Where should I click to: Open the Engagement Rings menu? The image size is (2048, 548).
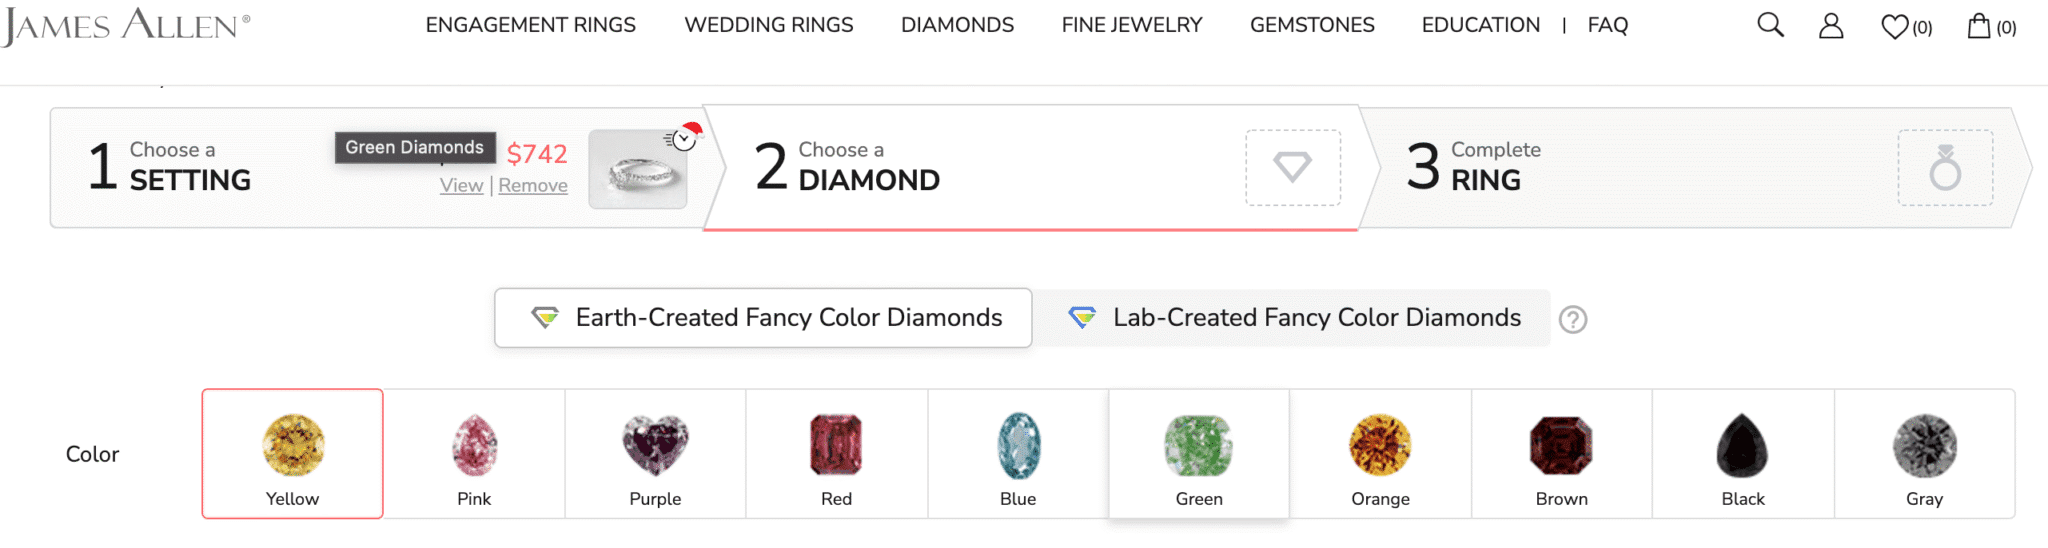click(530, 25)
